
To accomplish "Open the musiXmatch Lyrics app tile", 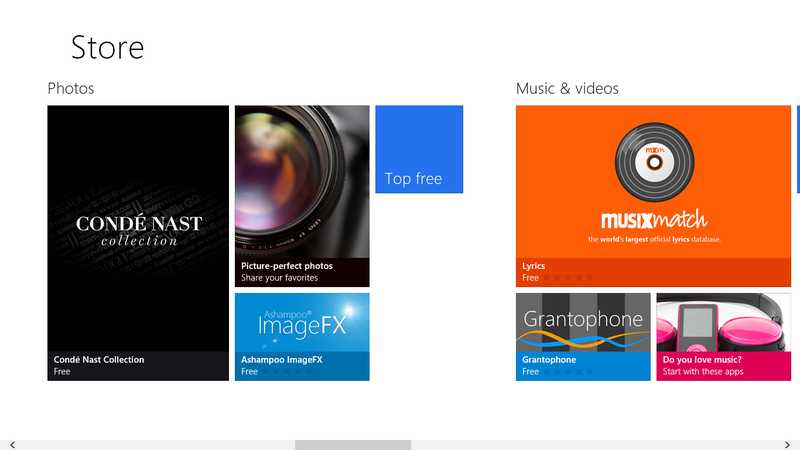I will tap(653, 196).
